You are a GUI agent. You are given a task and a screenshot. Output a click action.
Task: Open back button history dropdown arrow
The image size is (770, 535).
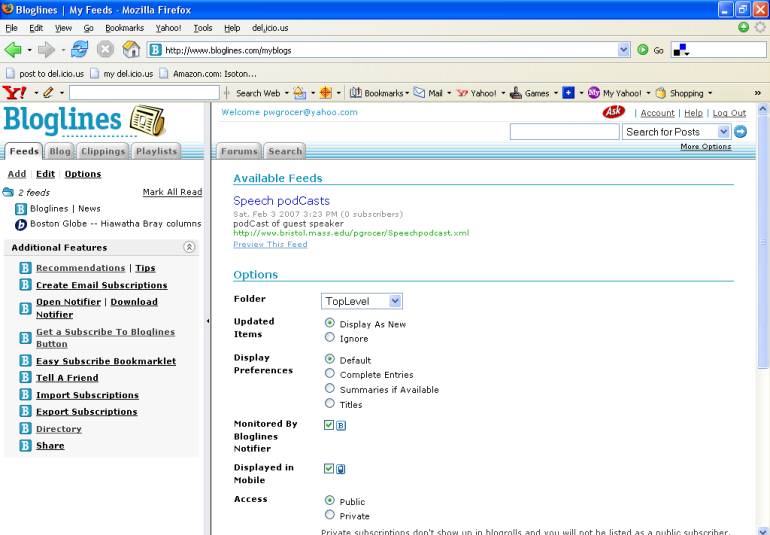click(29, 50)
